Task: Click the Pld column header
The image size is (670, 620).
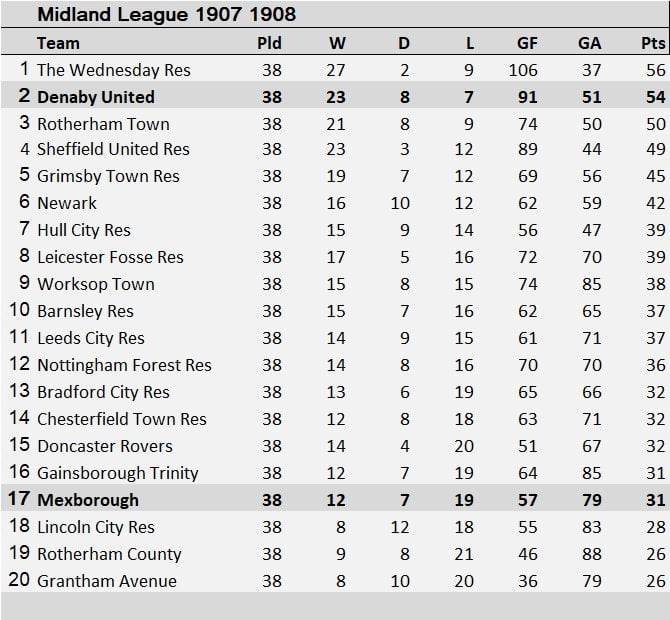Action: [270, 43]
